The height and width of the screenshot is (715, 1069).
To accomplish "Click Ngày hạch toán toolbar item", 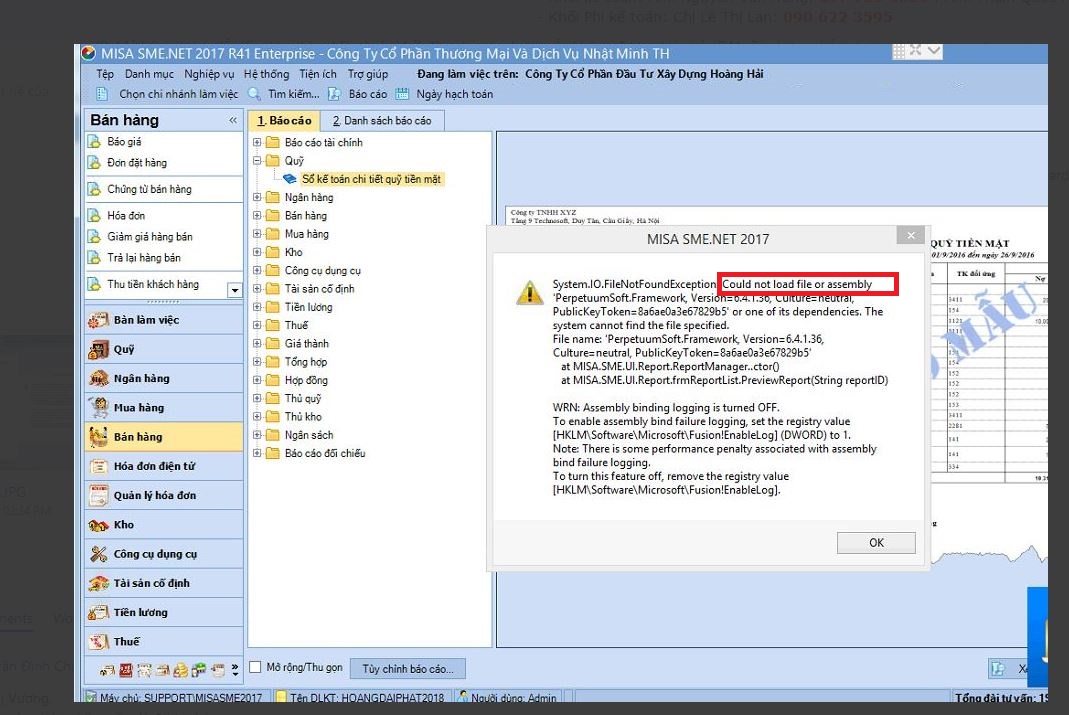I will [445, 94].
